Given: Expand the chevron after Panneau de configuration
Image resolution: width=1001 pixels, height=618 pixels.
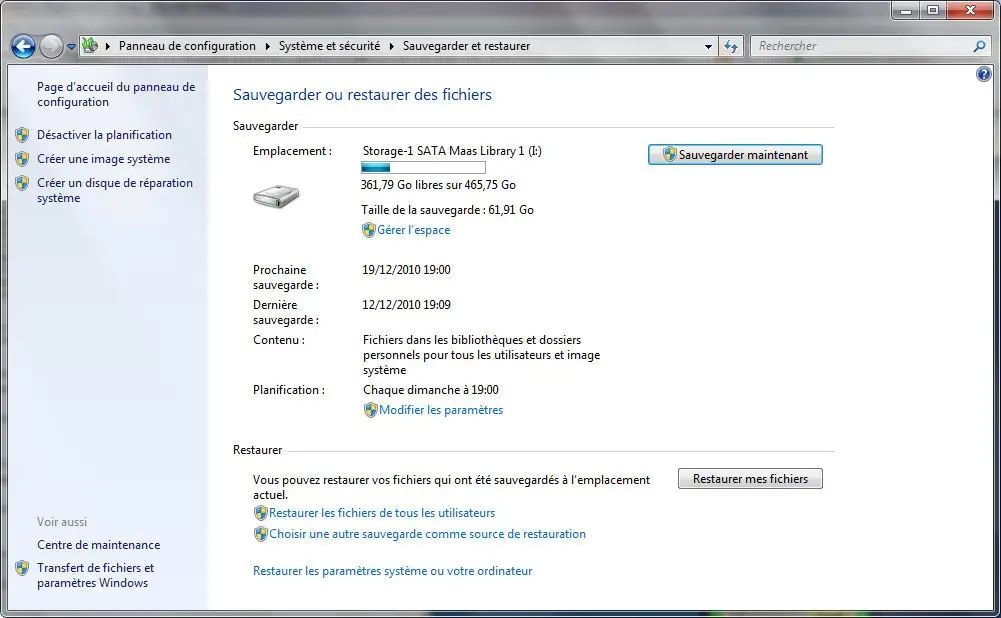Looking at the screenshot, I should click(x=267, y=46).
